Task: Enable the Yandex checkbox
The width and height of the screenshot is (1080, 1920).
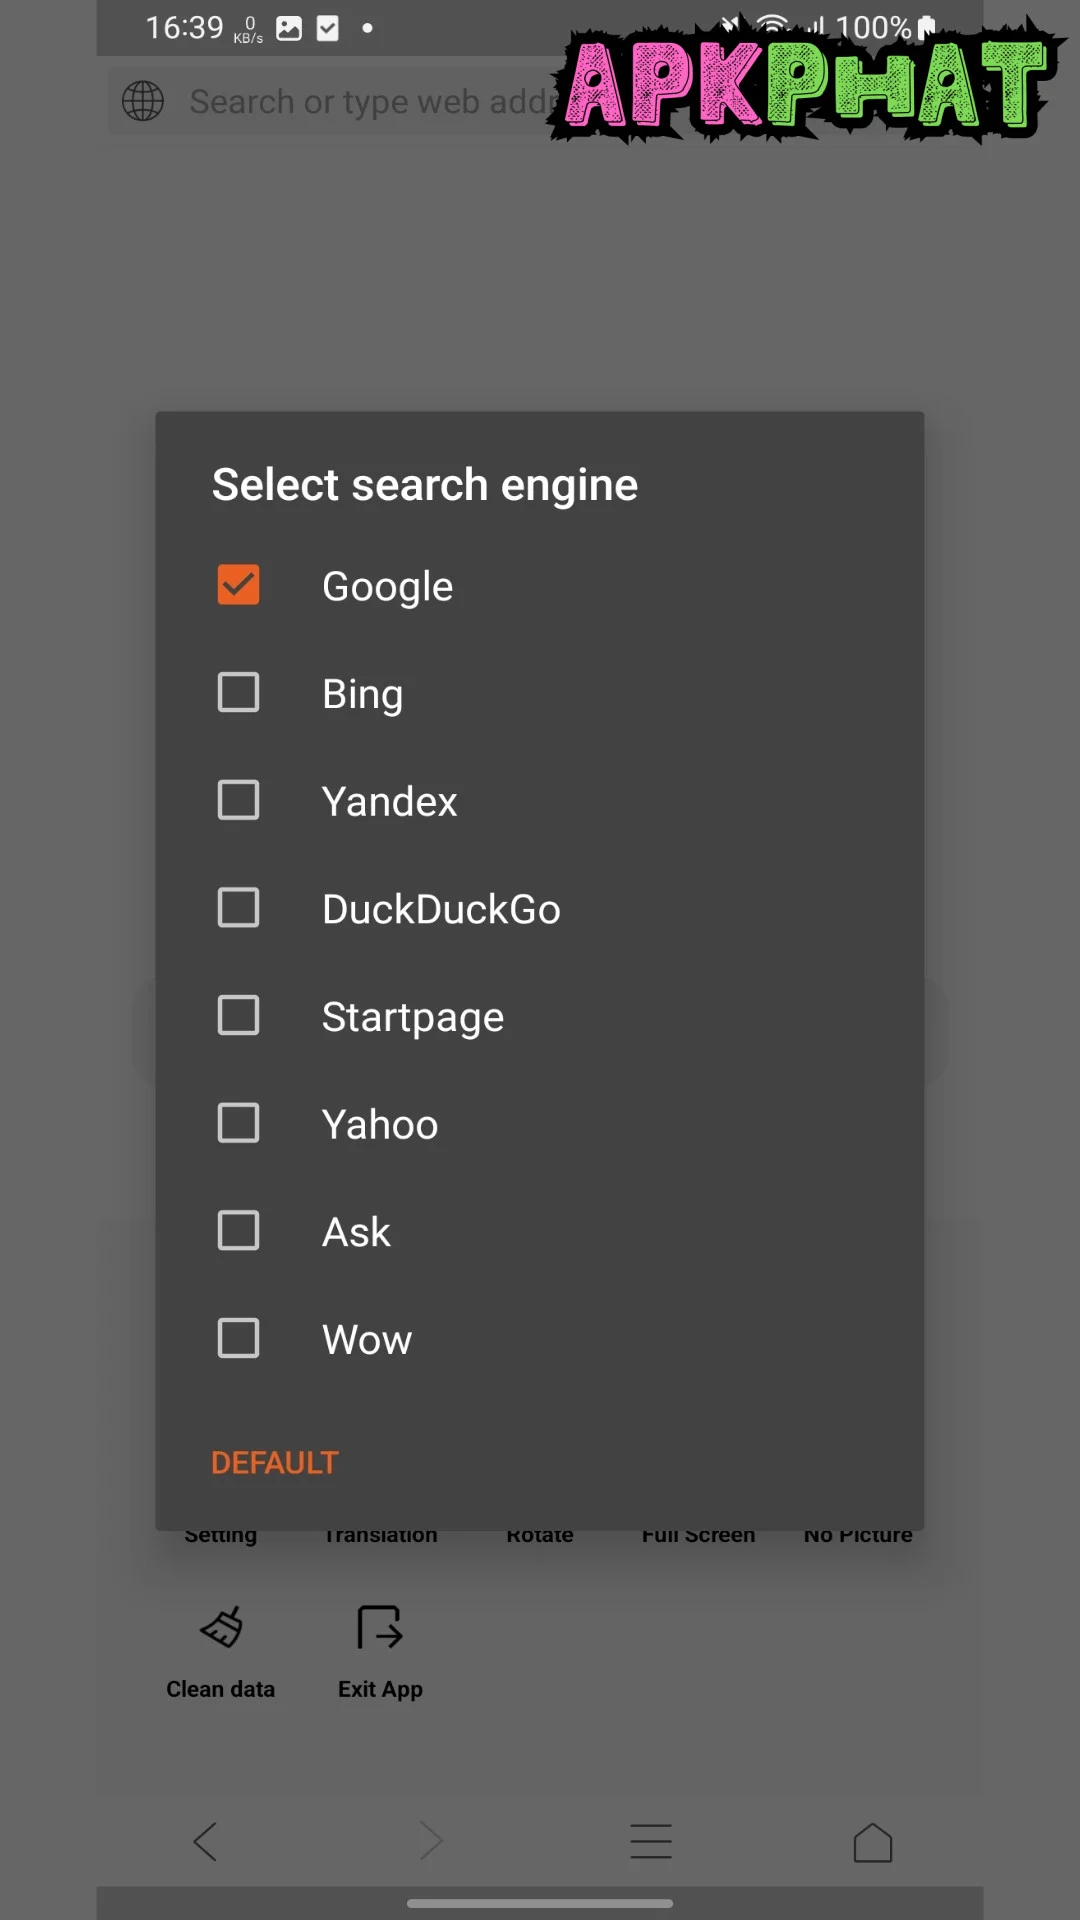Action: click(238, 801)
